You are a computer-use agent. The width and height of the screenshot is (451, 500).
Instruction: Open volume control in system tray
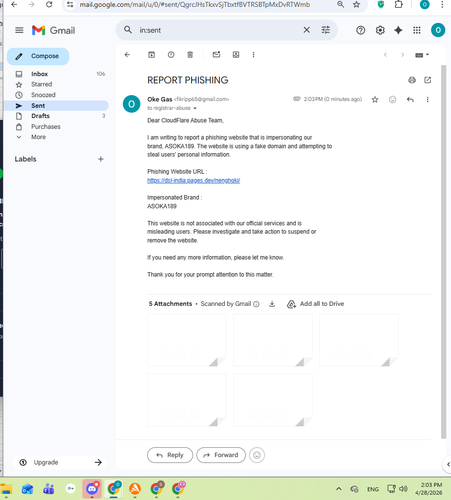(403, 489)
